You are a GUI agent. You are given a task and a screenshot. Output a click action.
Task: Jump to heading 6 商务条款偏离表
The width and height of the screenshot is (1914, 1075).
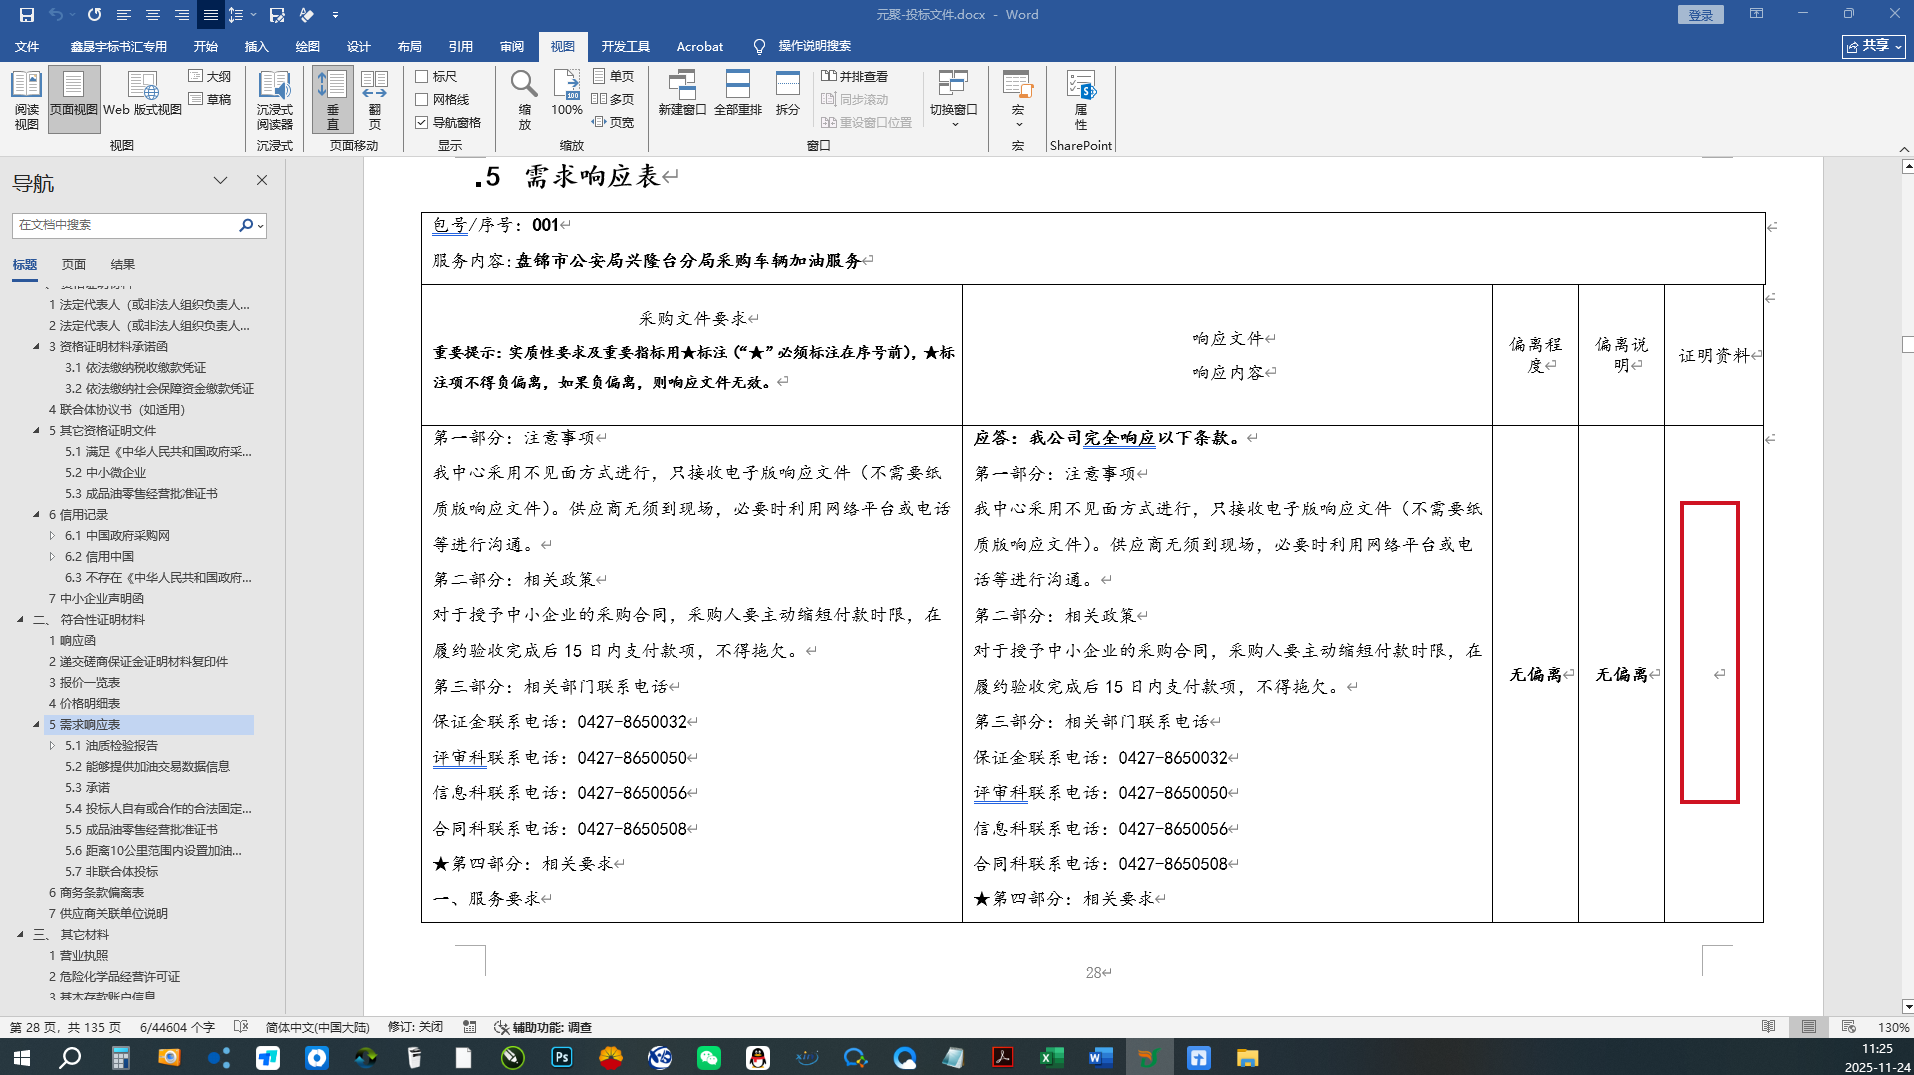pyautogui.click(x=96, y=893)
